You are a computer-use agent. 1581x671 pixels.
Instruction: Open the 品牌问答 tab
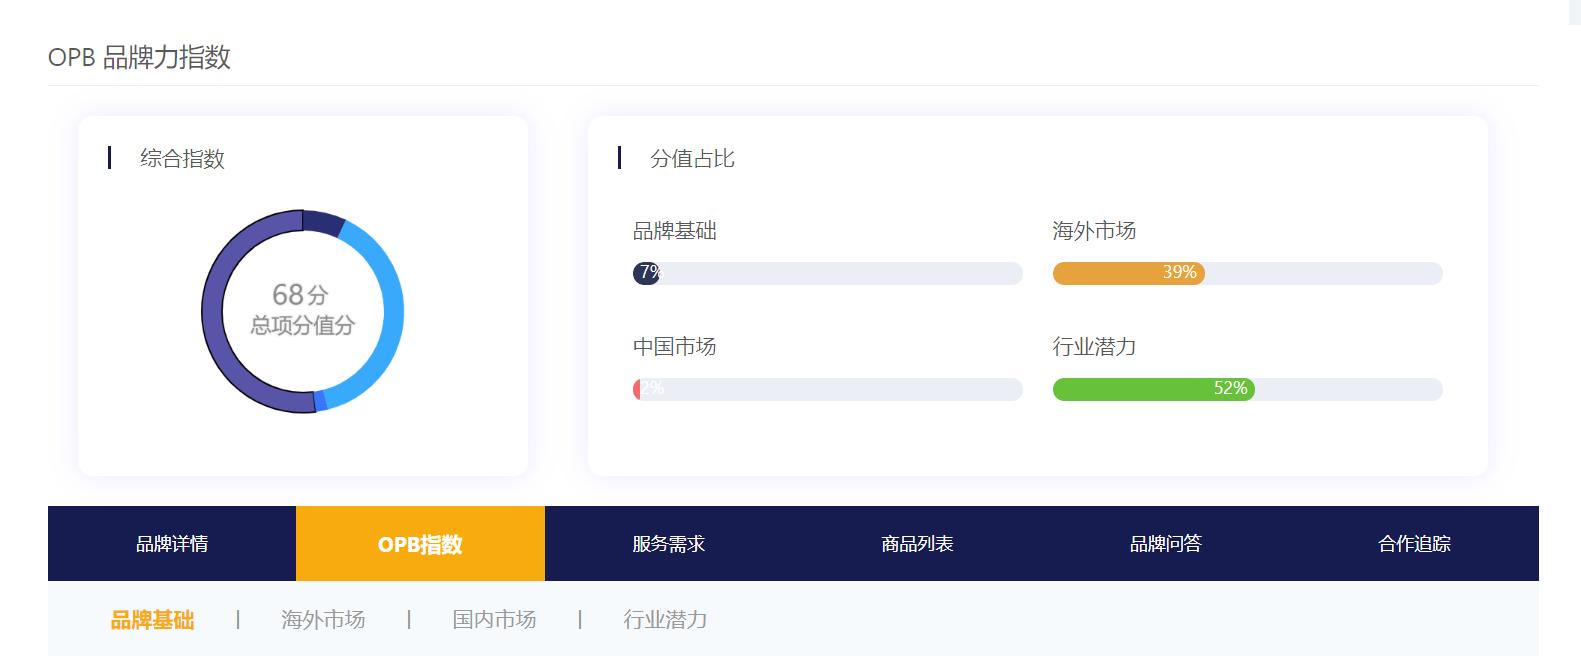[x=1166, y=543]
